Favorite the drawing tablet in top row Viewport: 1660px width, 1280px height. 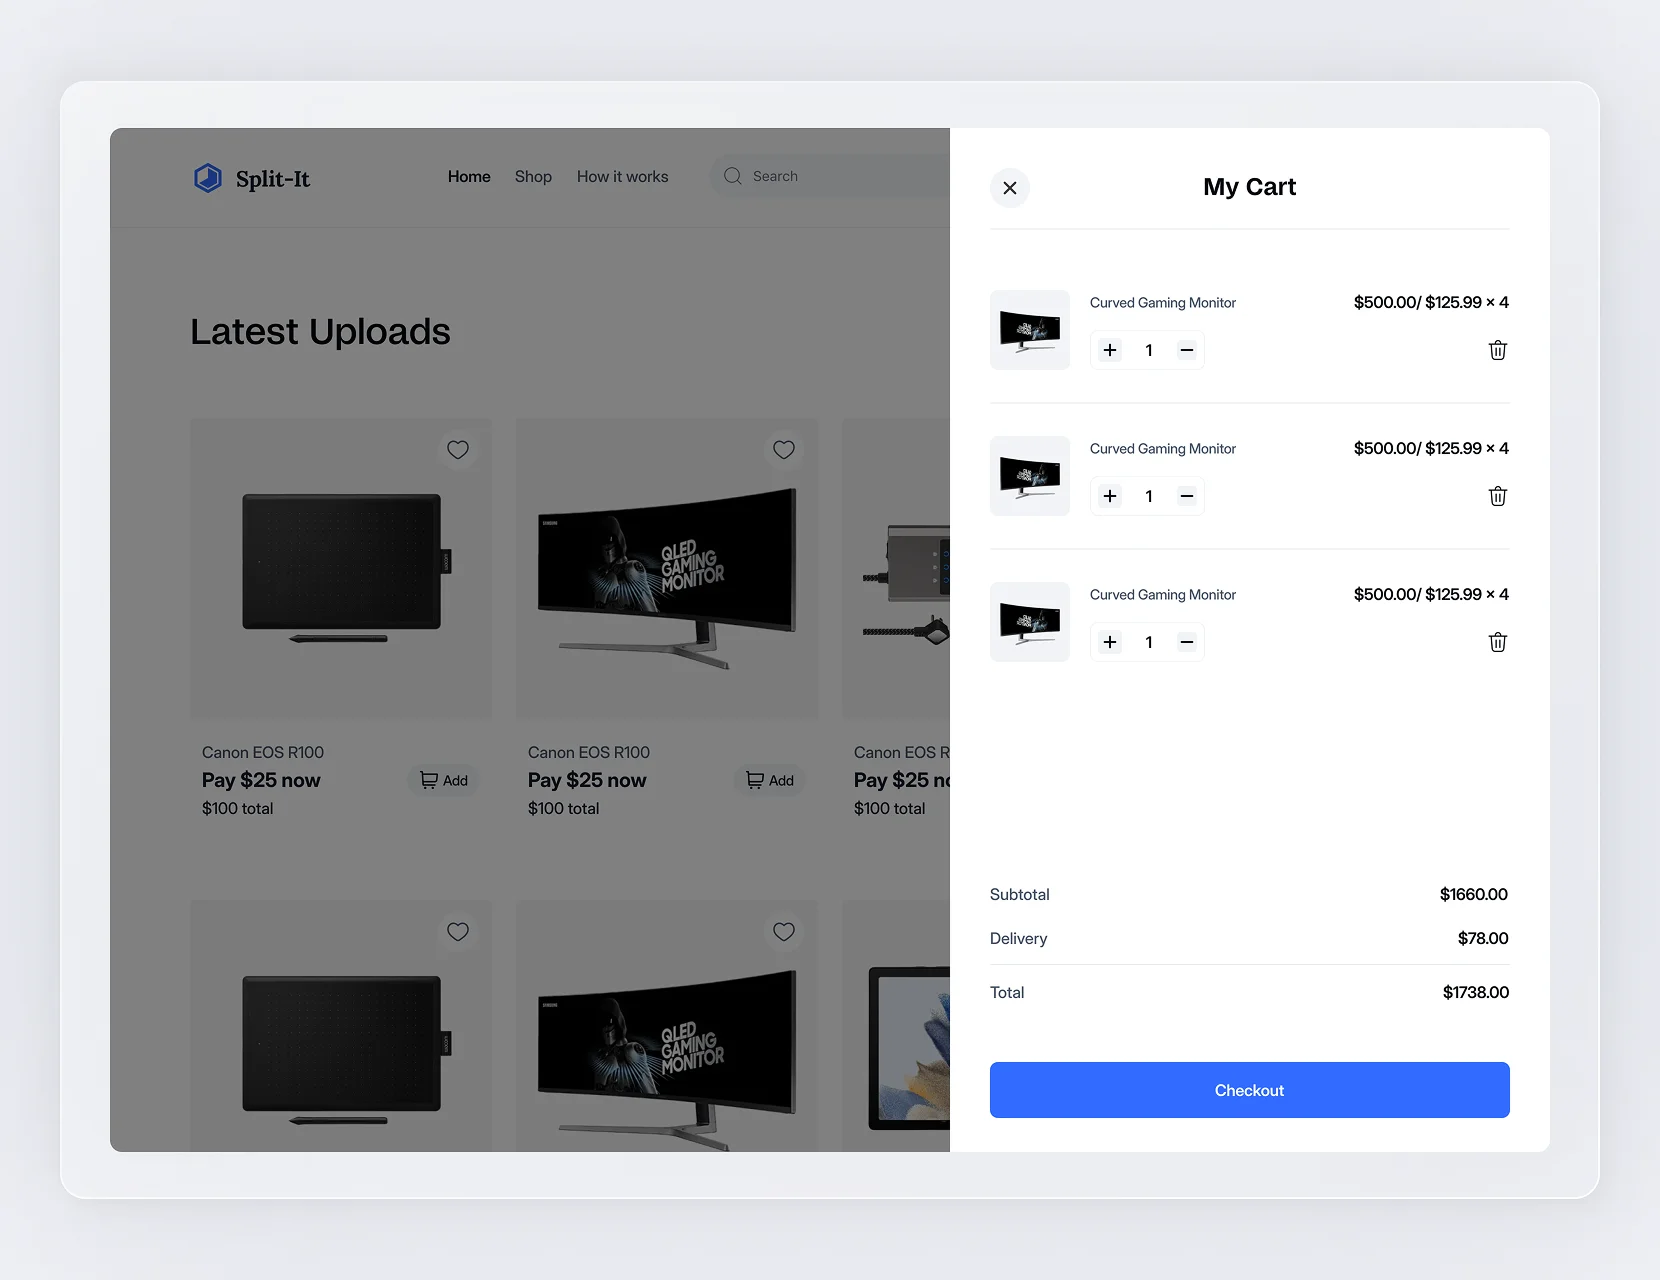pyautogui.click(x=458, y=450)
